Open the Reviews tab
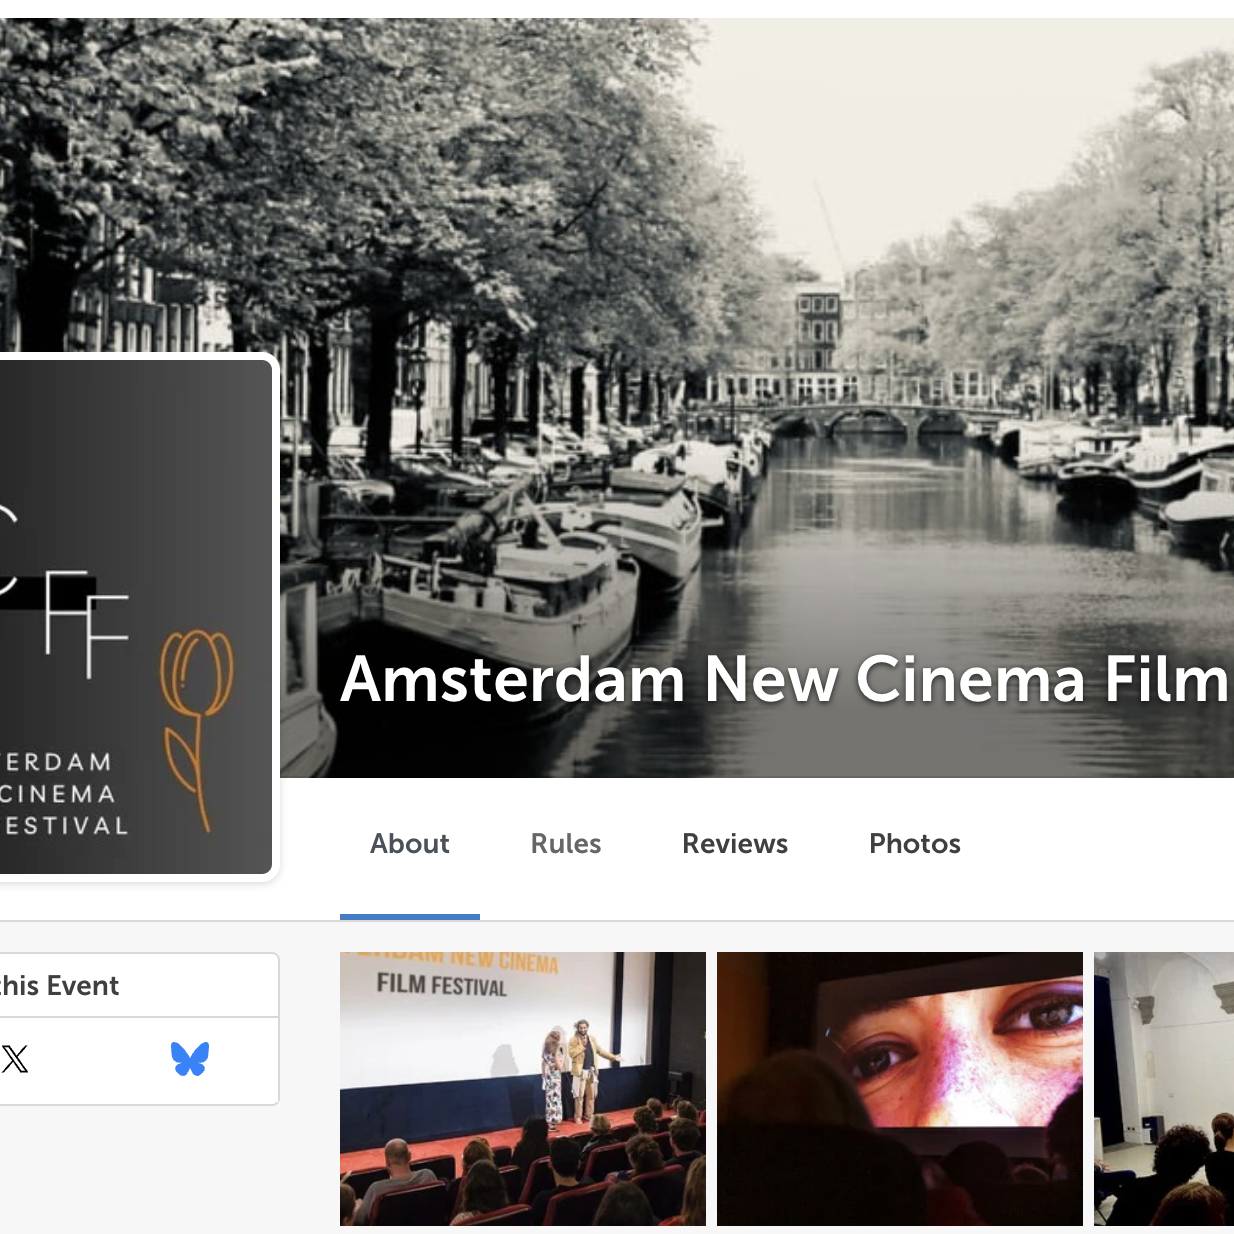The image size is (1234, 1234). (734, 845)
